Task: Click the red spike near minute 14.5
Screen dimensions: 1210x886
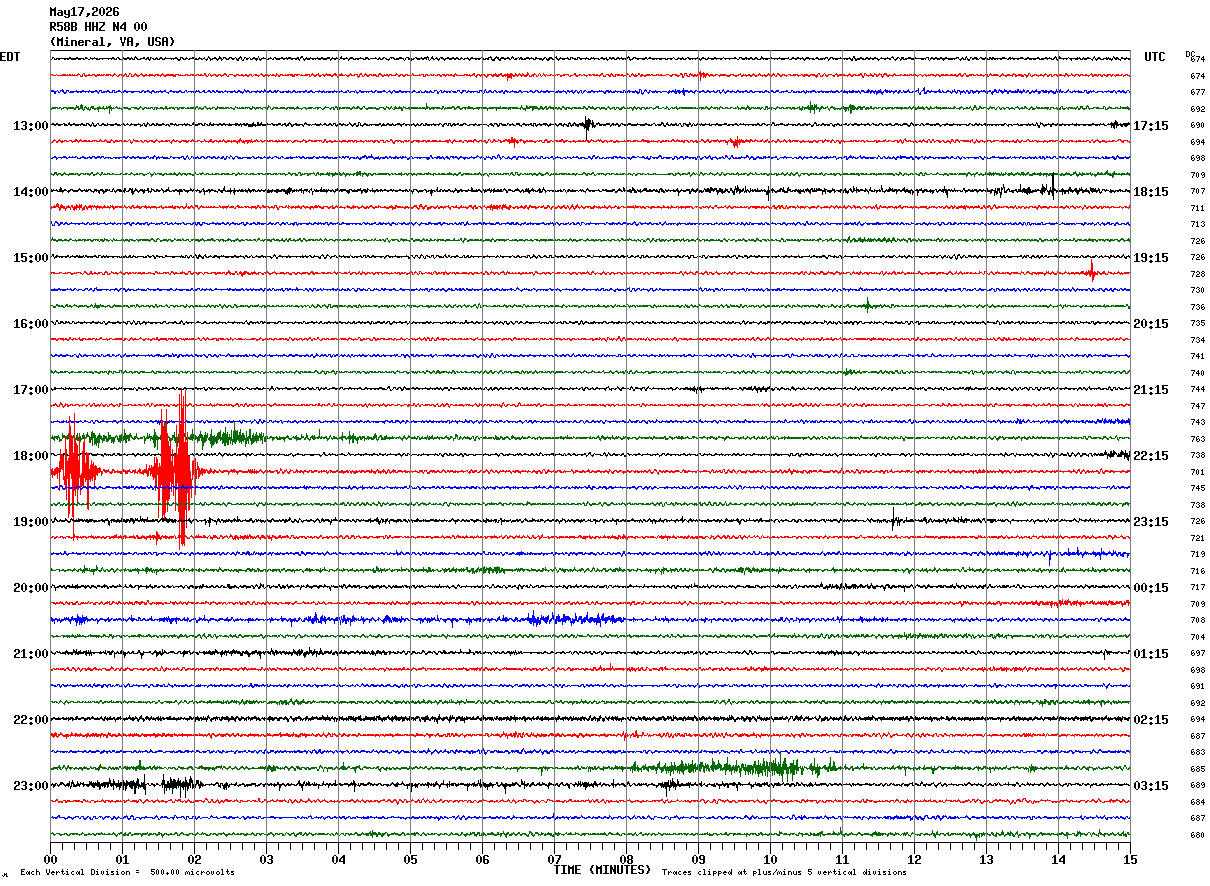Action: [1092, 271]
